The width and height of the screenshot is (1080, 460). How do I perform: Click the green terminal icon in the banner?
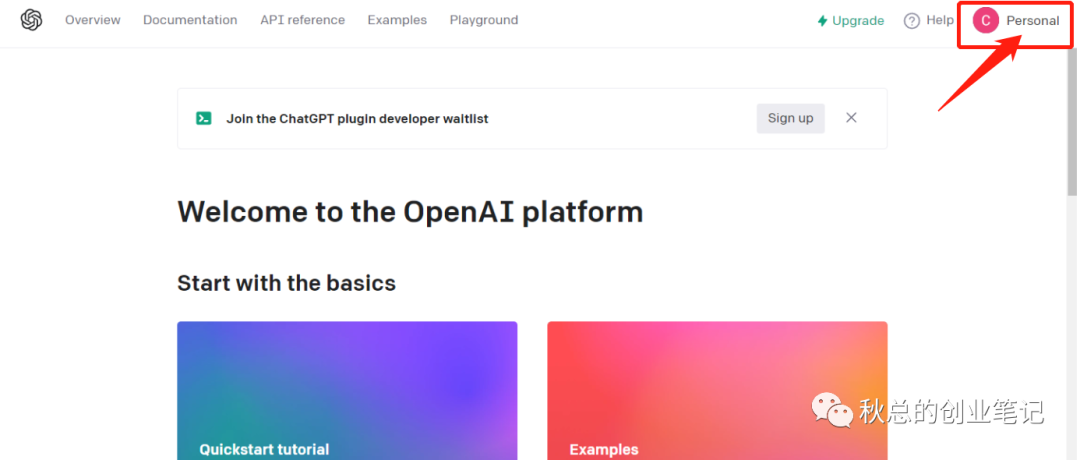pyautogui.click(x=204, y=118)
